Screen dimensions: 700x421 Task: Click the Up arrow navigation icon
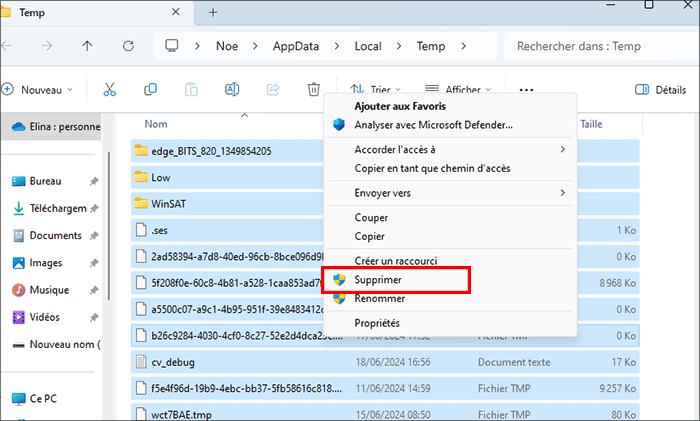point(87,46)
